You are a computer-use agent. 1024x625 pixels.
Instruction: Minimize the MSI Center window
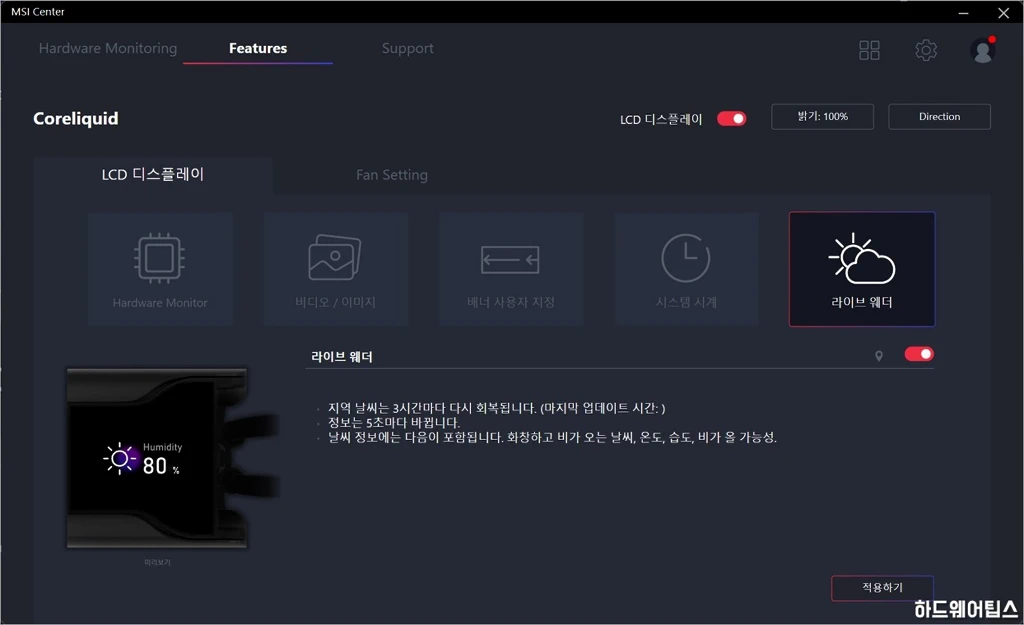[963, 12]
